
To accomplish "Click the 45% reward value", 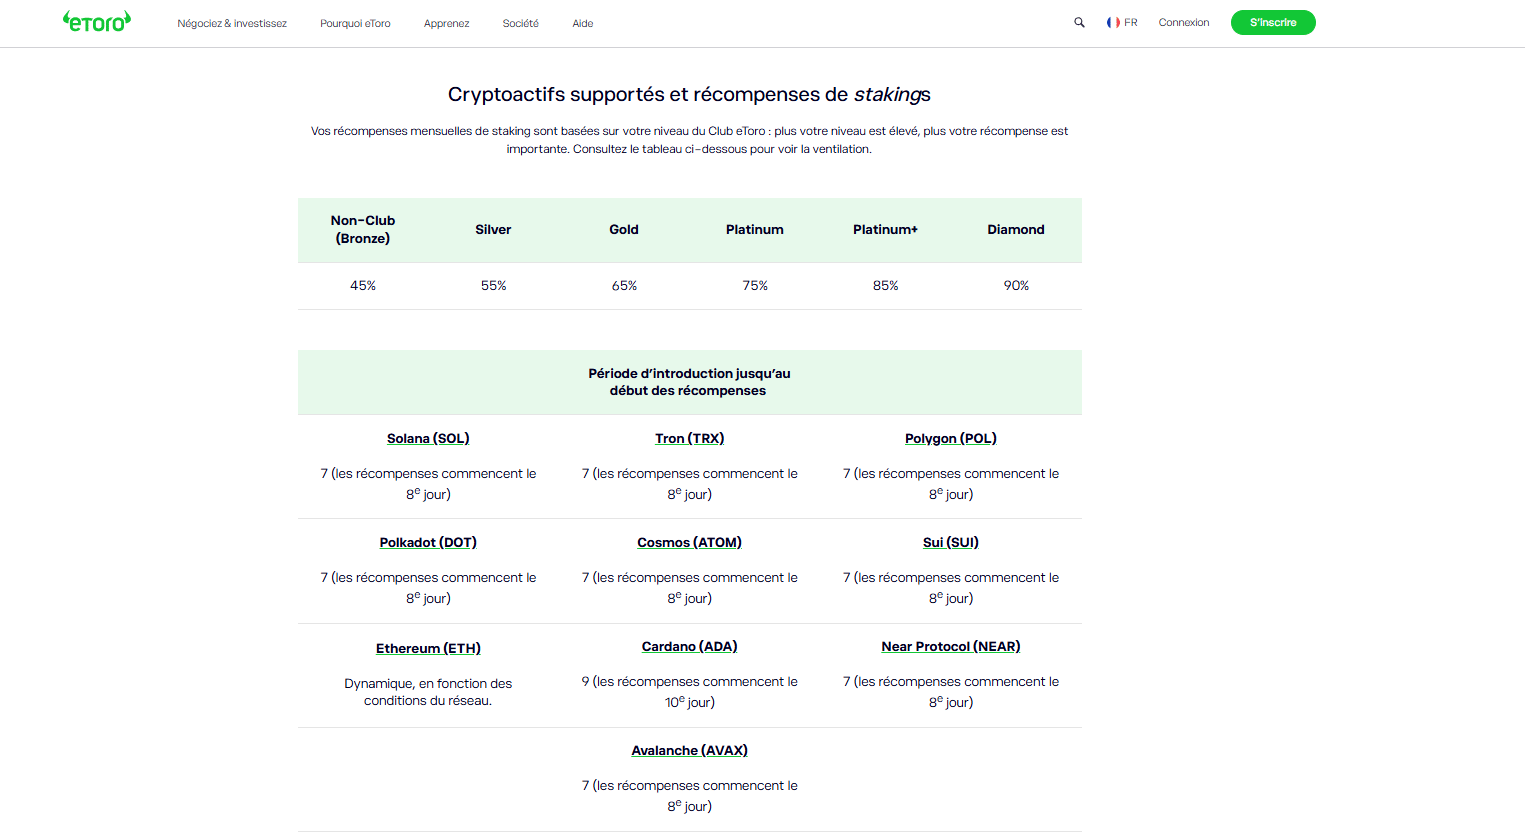I will (x=363, y=285).
